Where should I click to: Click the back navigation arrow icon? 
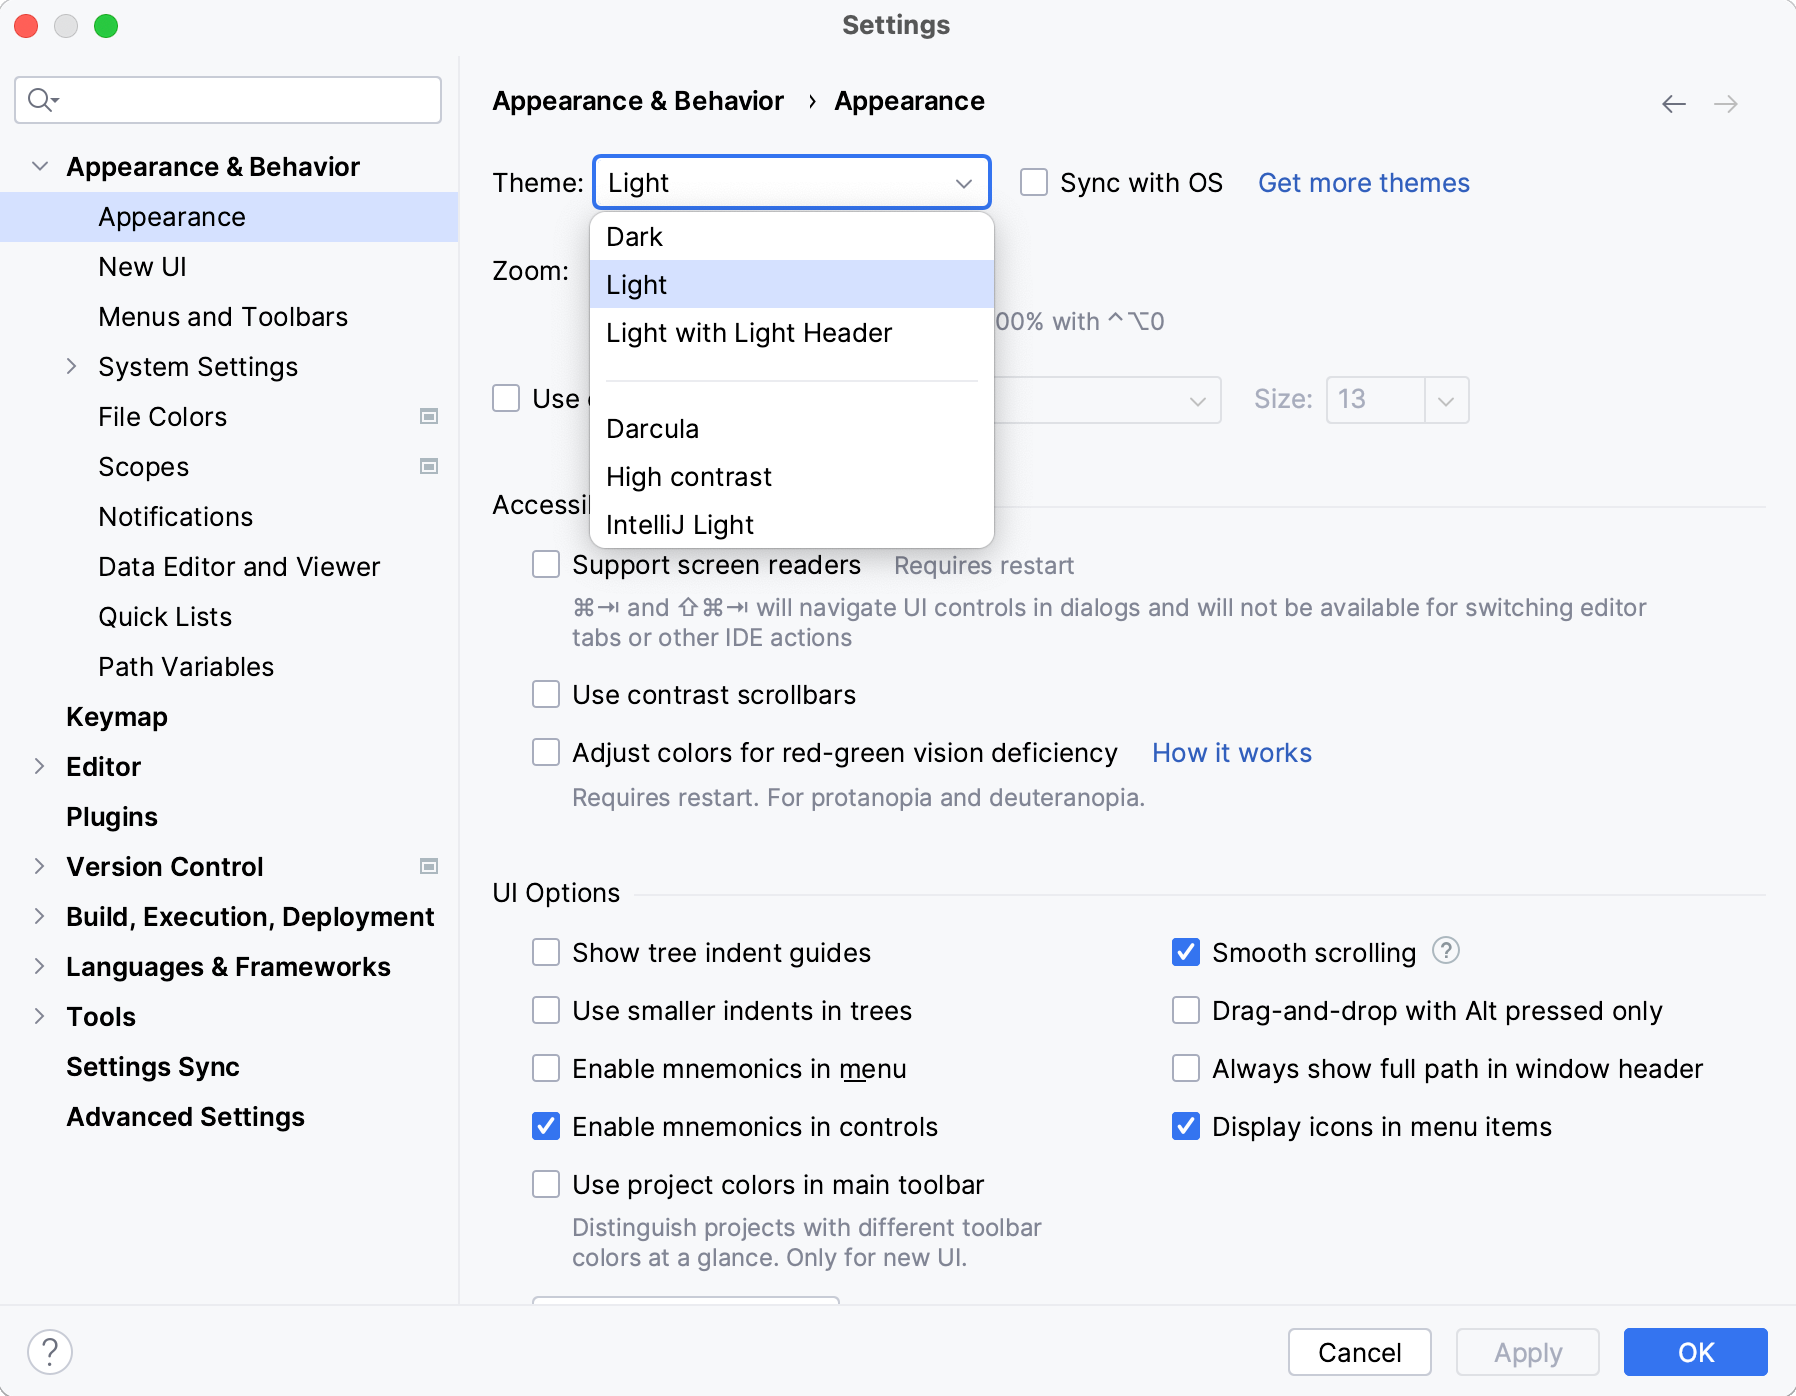[1673, 104]
